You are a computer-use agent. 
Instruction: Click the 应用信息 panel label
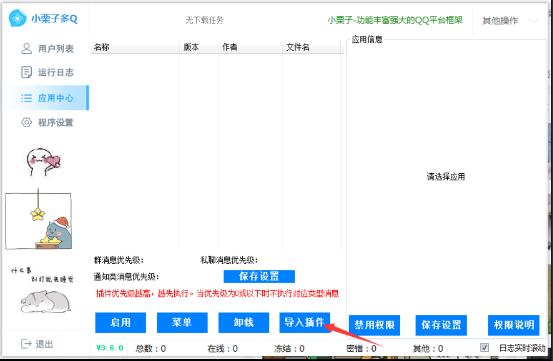pyautogui.click(x=367, y=39)
